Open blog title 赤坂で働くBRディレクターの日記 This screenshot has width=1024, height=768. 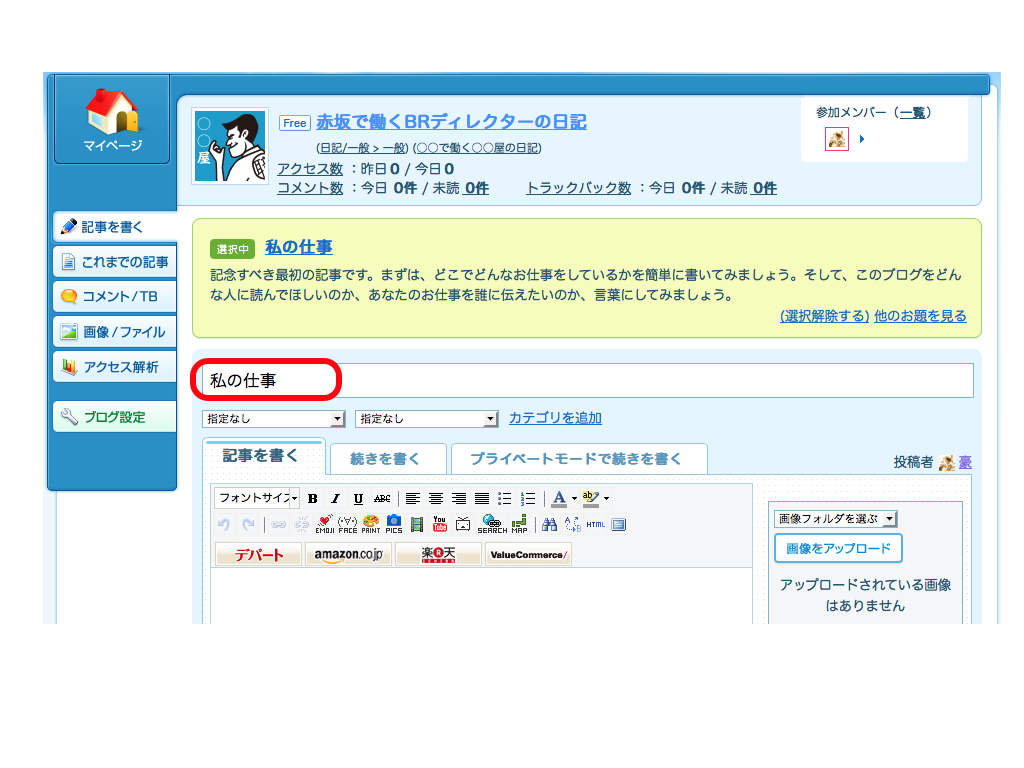click(451, 122)
